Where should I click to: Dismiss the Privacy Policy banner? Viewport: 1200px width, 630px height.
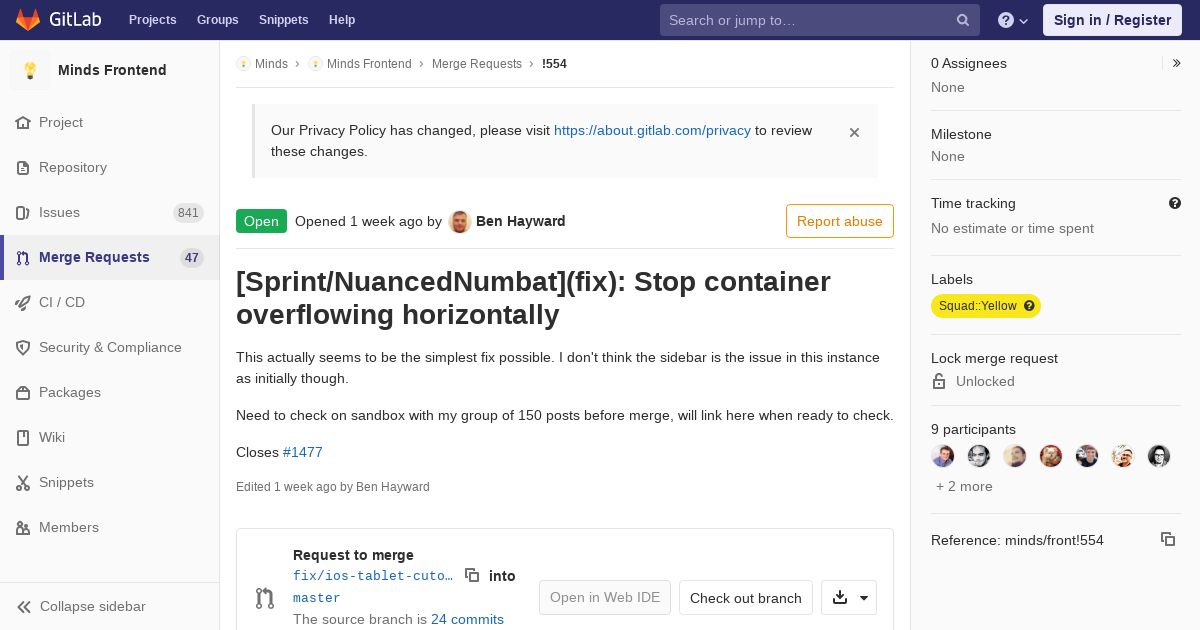(854, 132)
